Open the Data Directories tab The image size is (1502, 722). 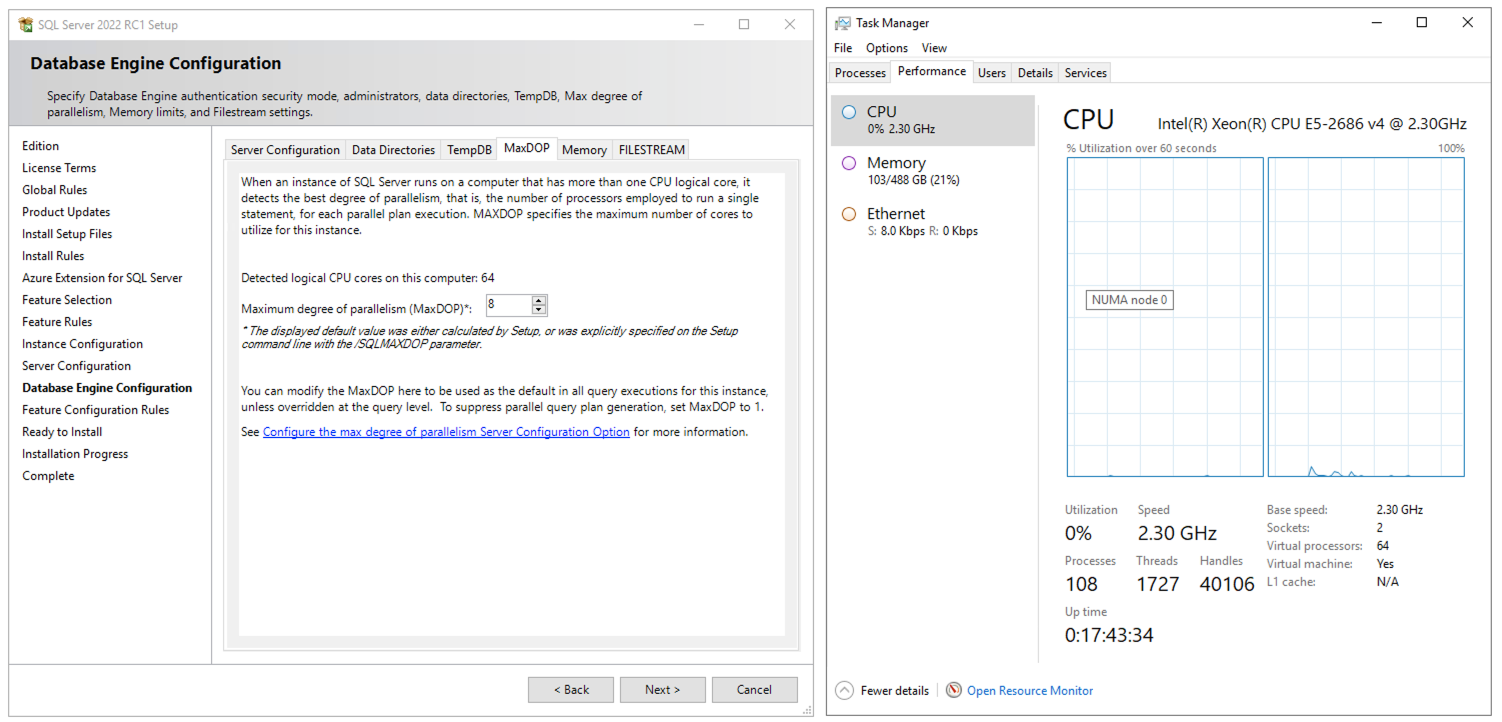[393, 150]
